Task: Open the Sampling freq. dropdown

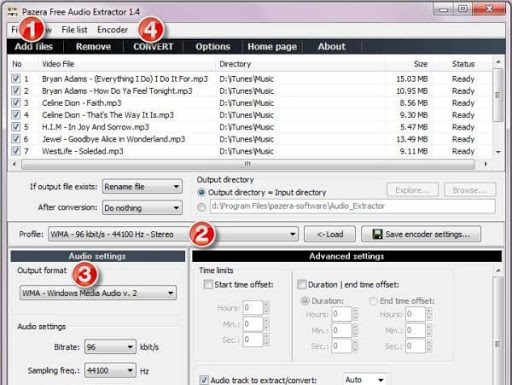Action: (x=110, y=370)
